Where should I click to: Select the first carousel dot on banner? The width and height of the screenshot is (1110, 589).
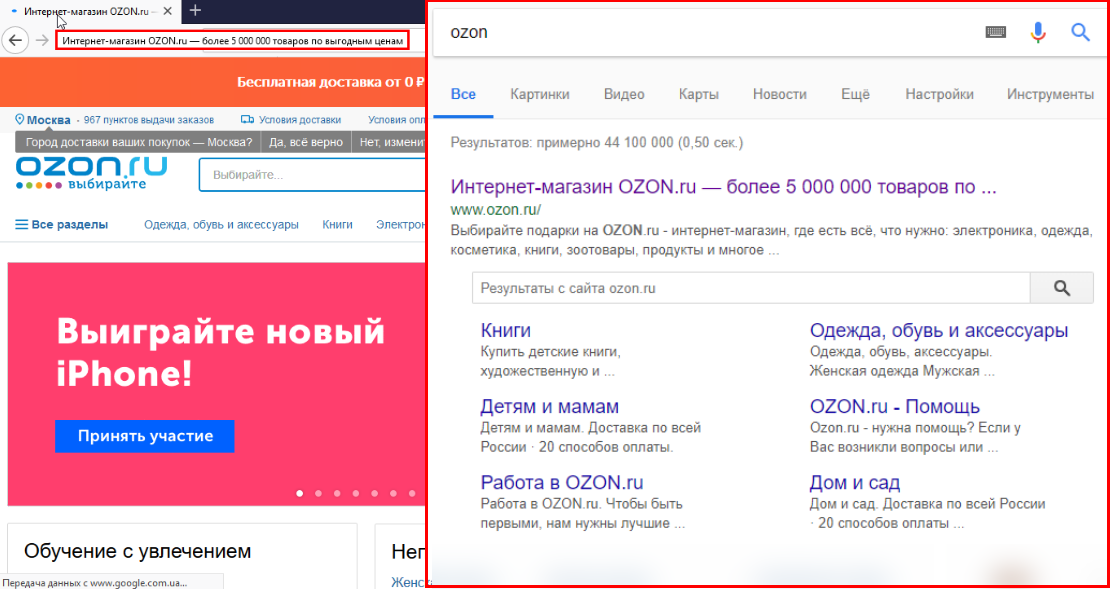coord(299,493)
